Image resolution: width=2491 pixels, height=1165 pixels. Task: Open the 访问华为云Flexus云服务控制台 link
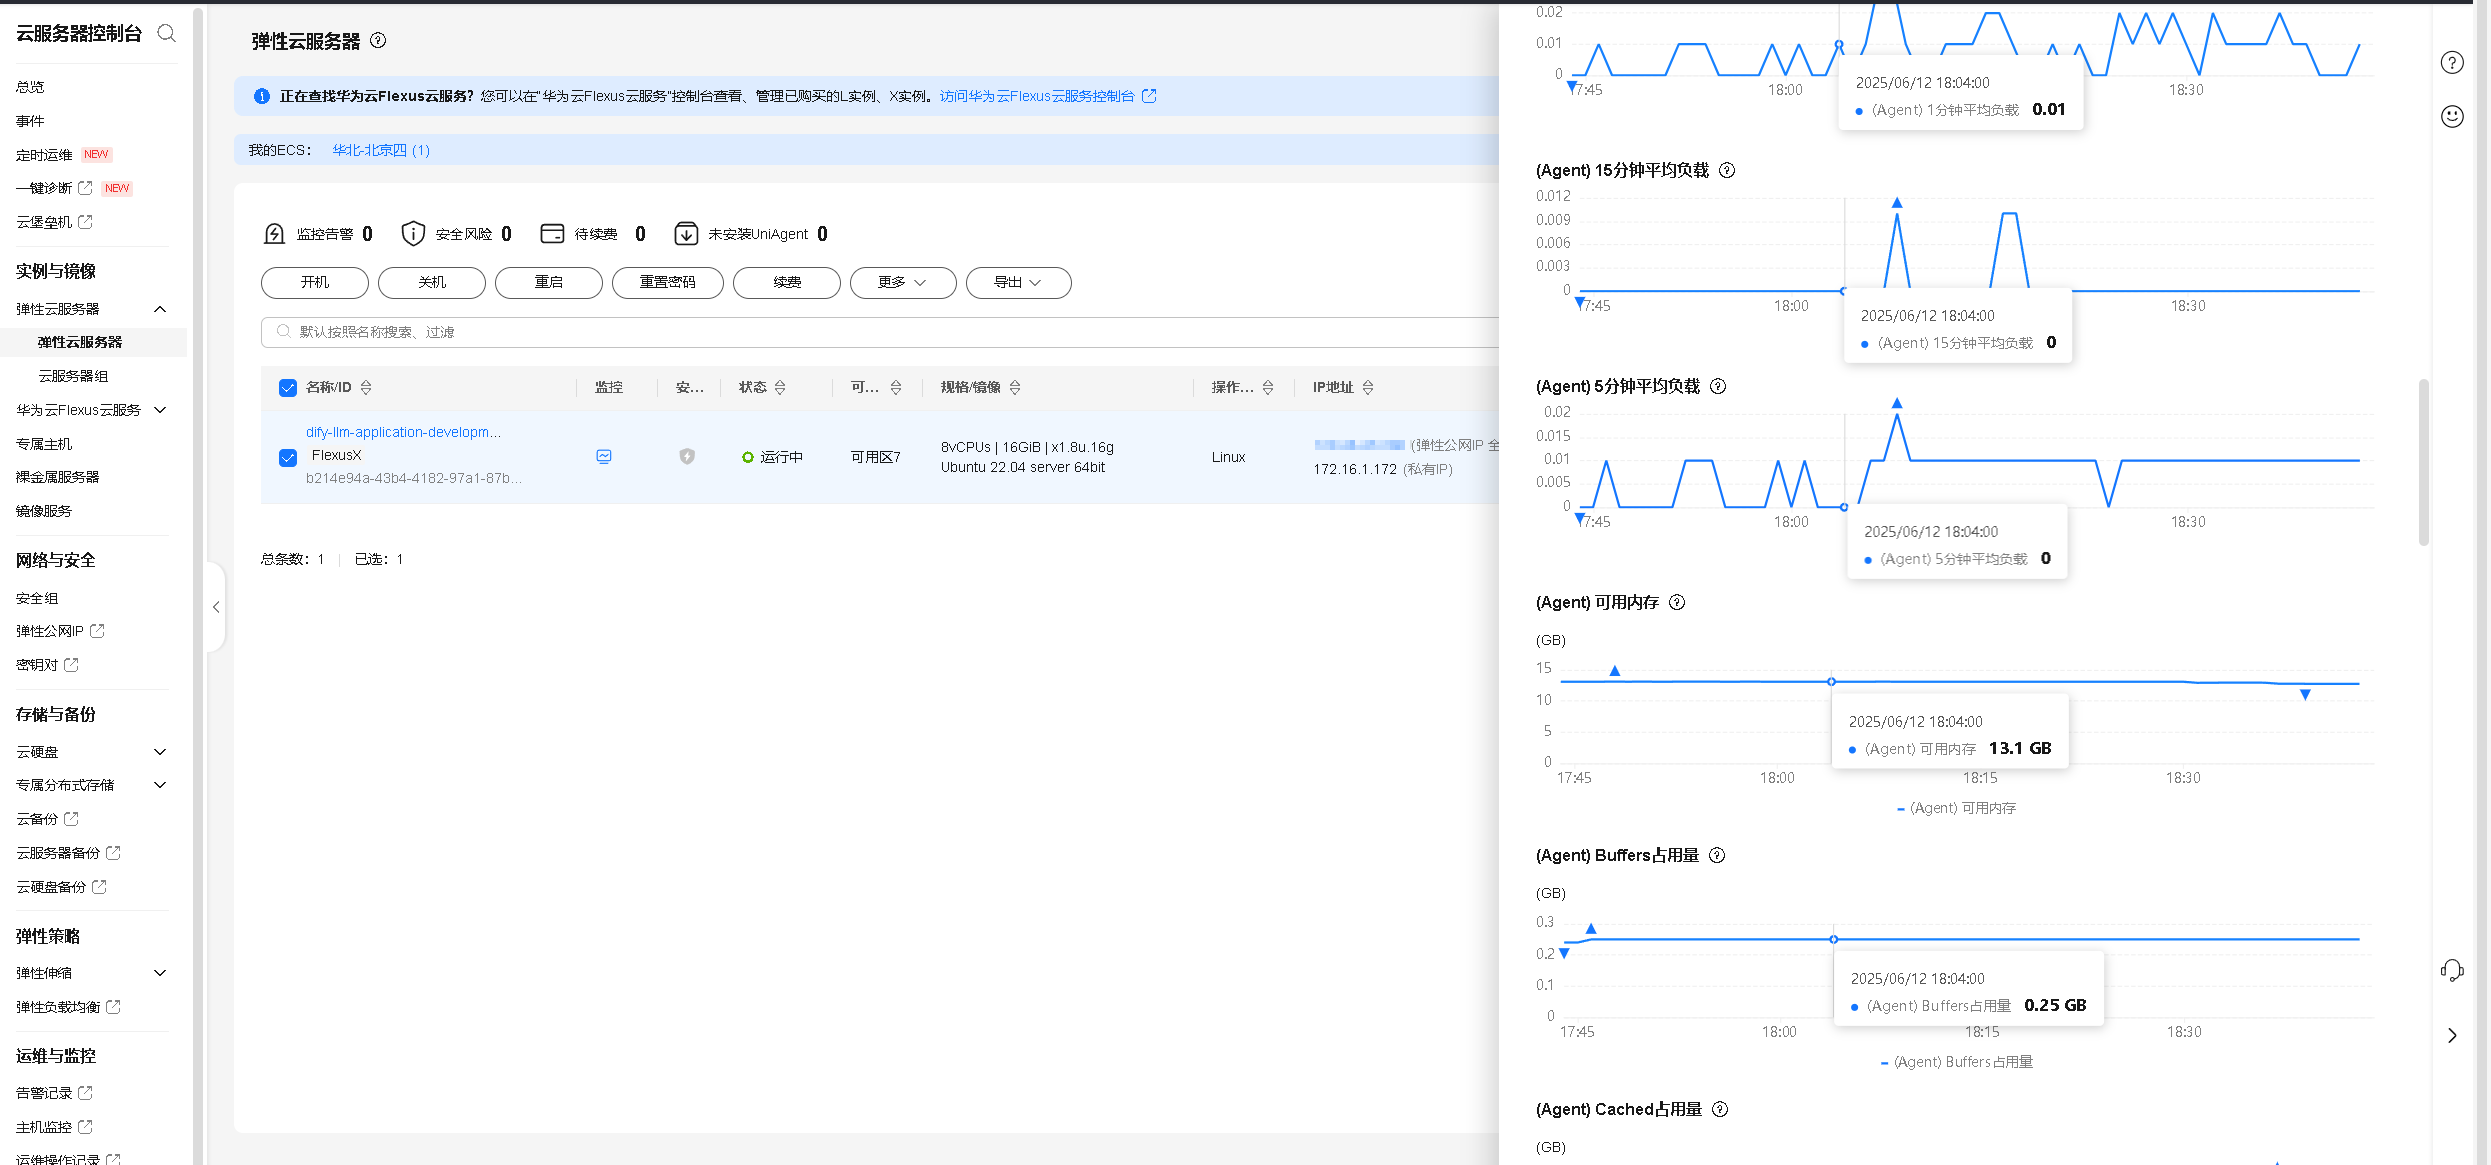point(1037,96)
